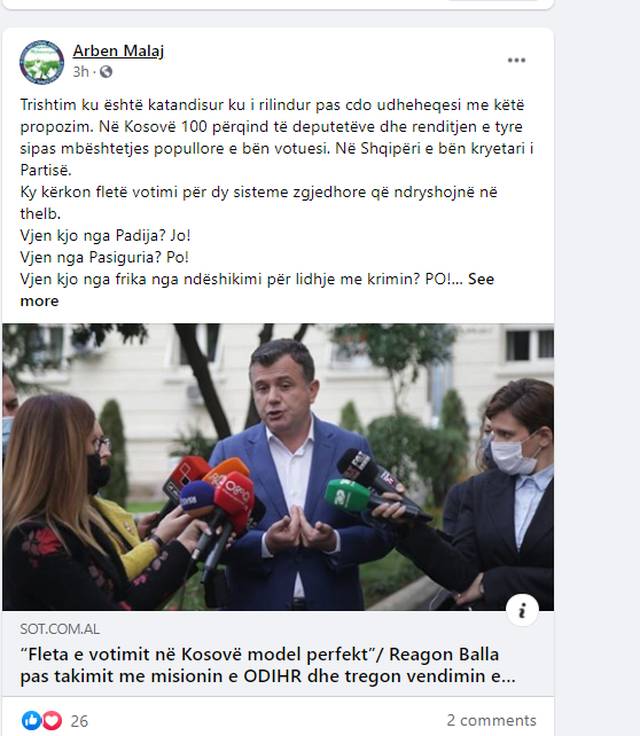Click the 'Vjen nga Pasiguria? Po!' text line
This screenshot has height=736, width=640.
[x=104, y=257]
